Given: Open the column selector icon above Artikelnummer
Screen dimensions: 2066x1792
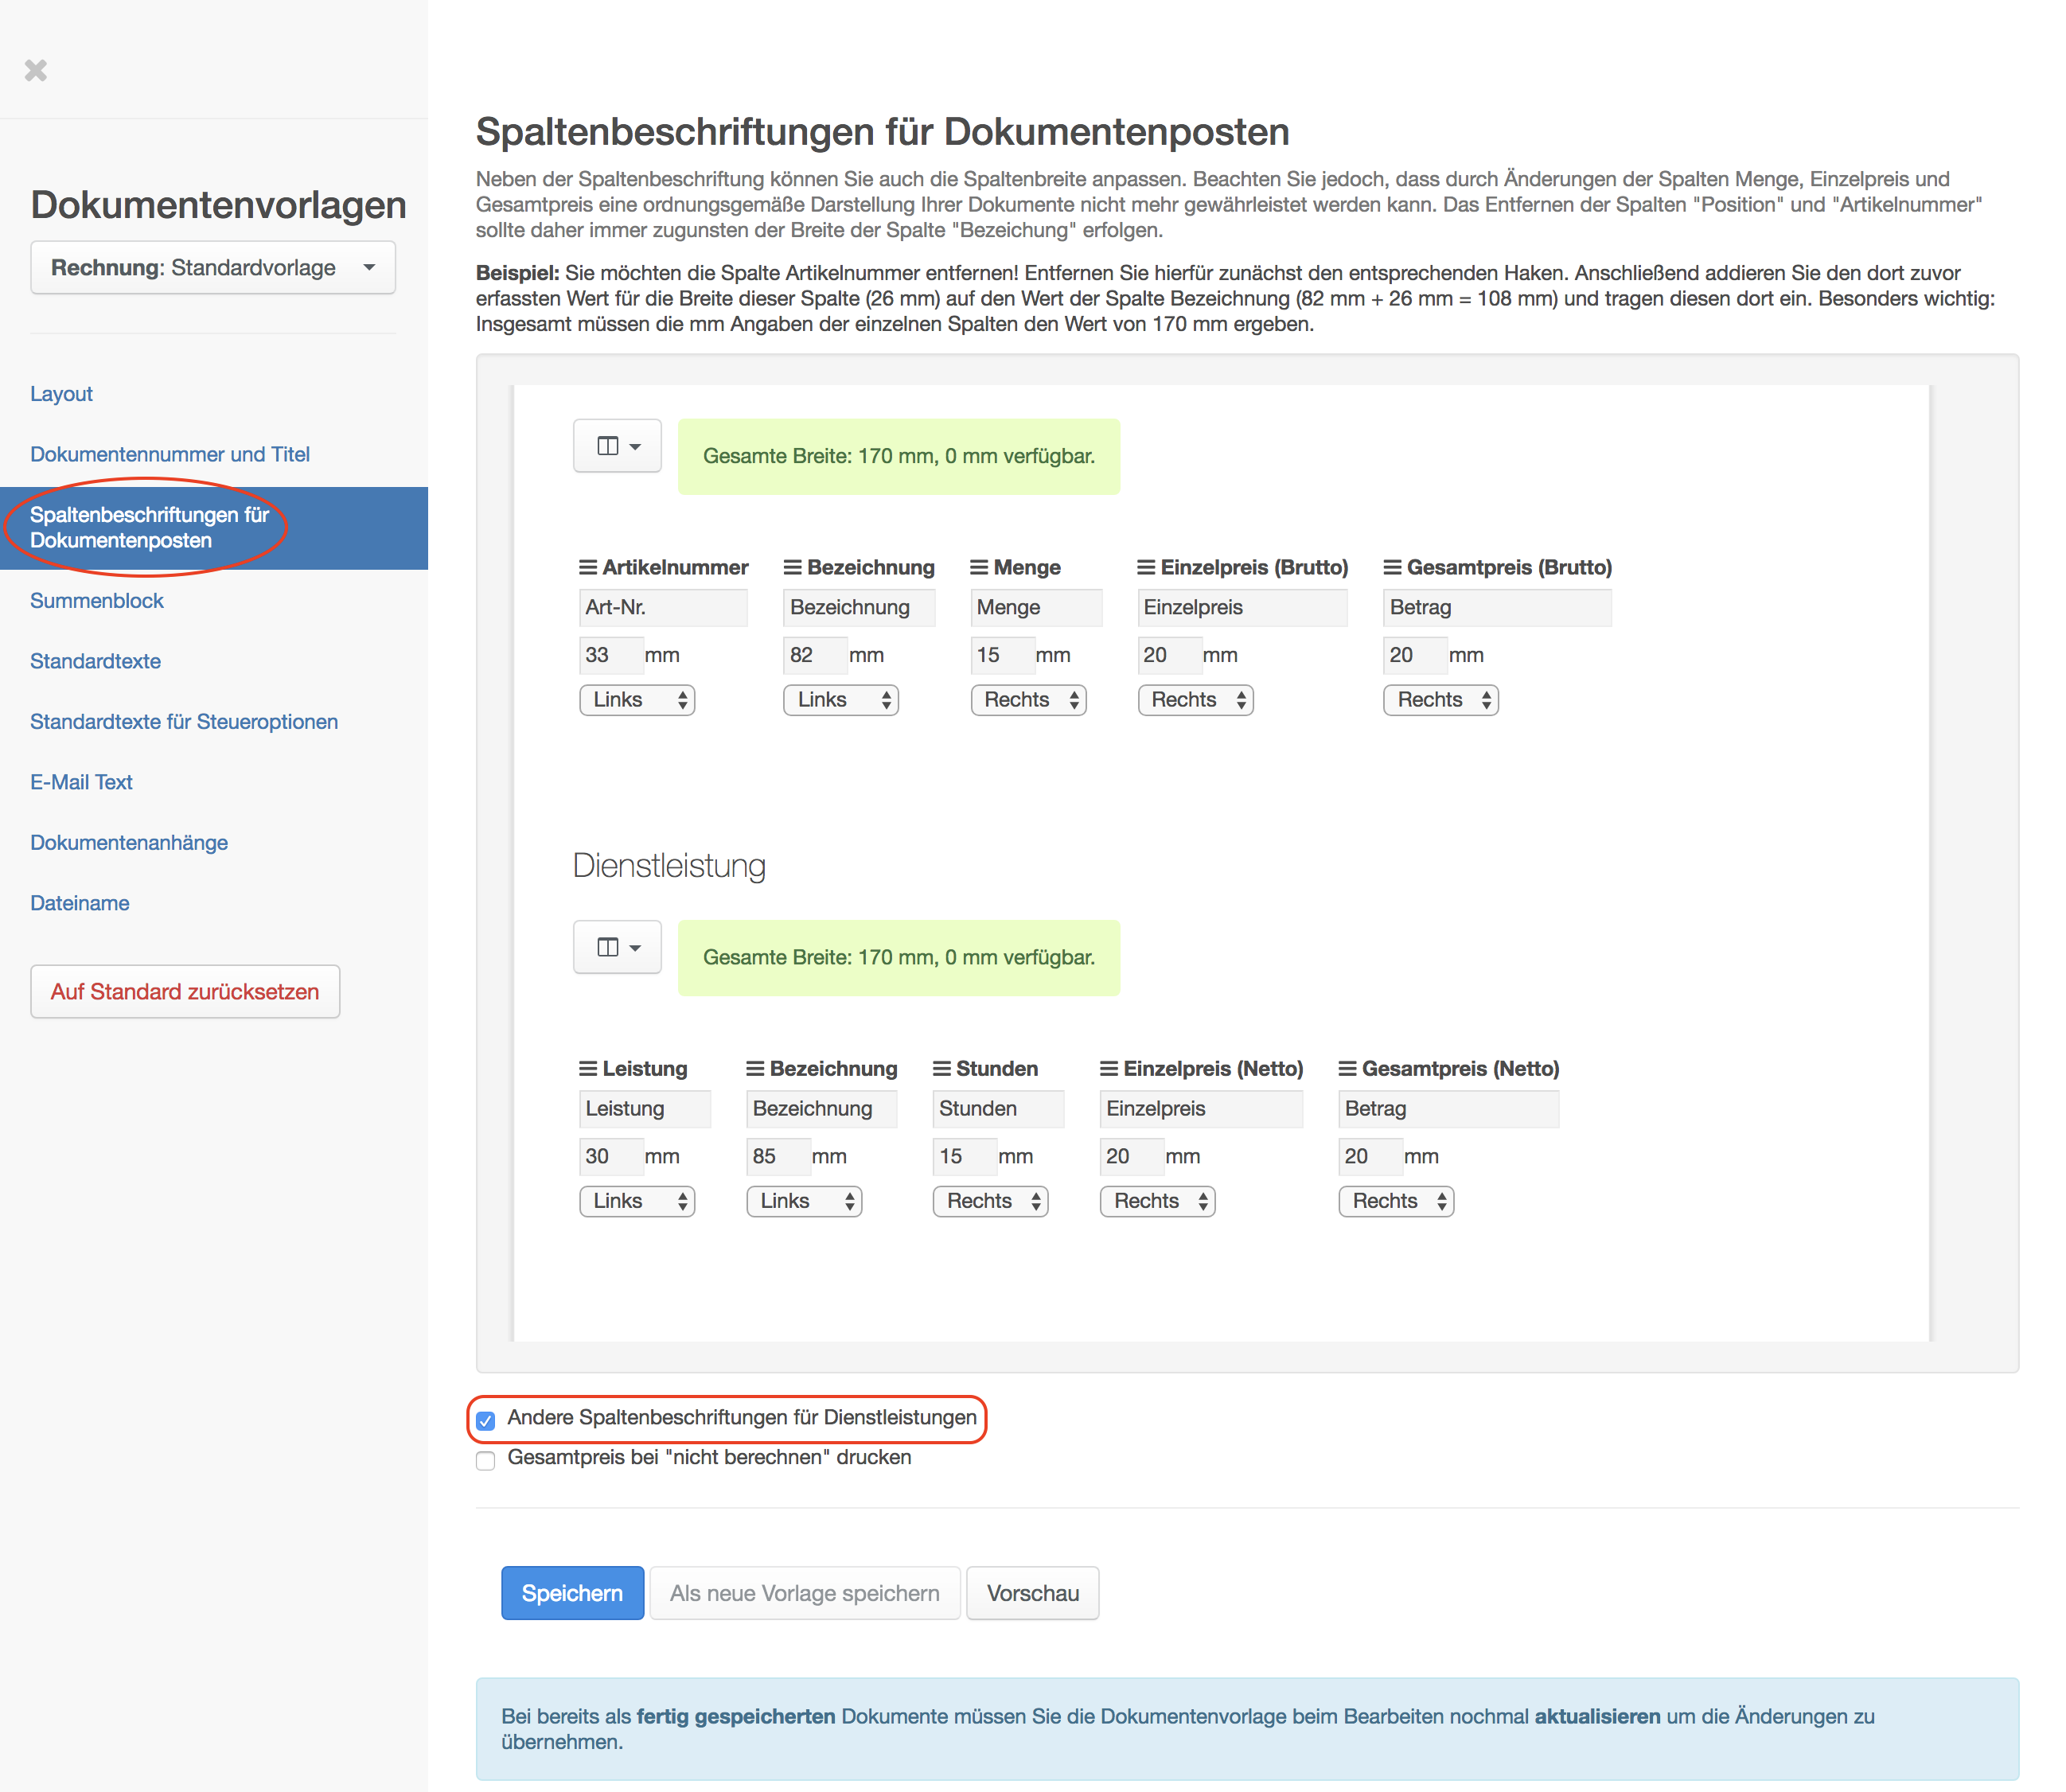Looking at the screenshot, I should coord(617,446).
